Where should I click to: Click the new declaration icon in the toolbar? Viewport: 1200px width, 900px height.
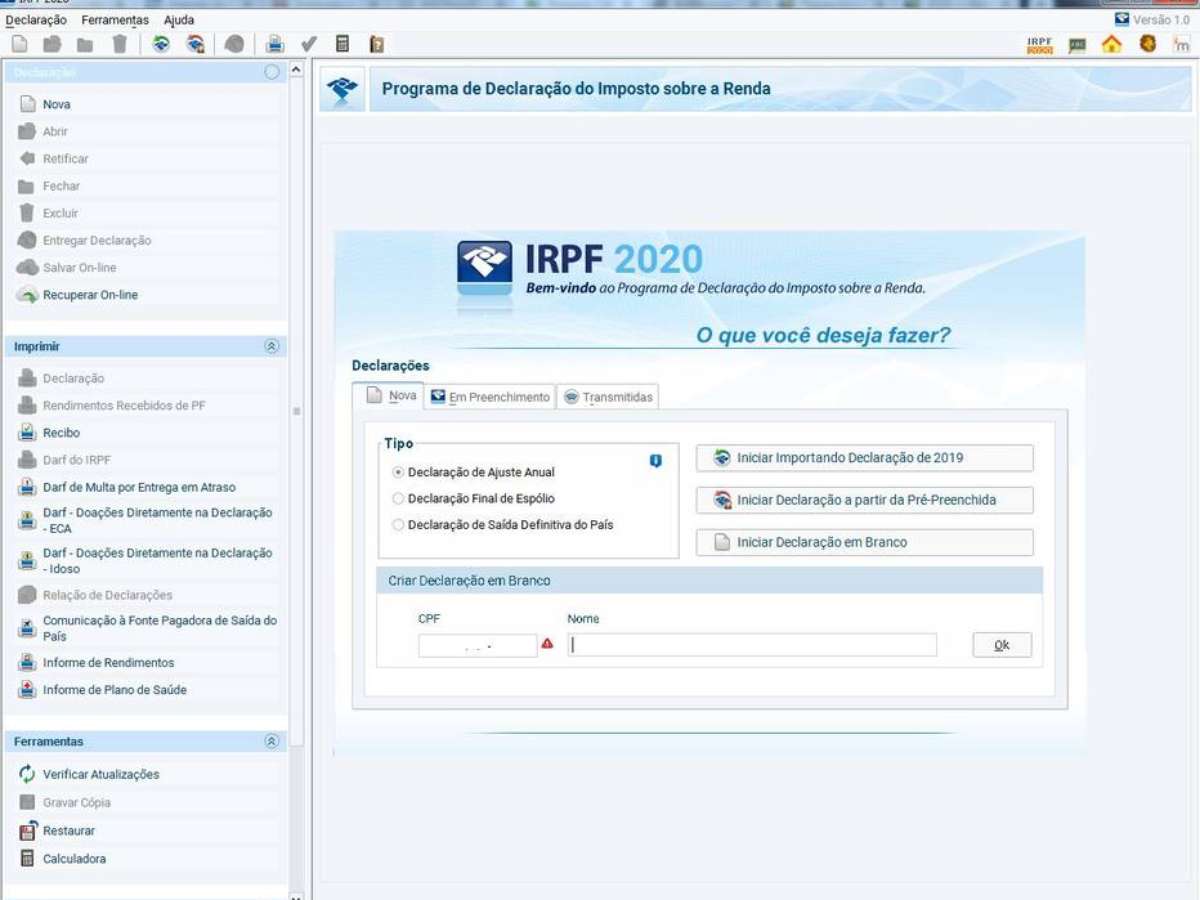pyautogui.click(x=20, y=44)
